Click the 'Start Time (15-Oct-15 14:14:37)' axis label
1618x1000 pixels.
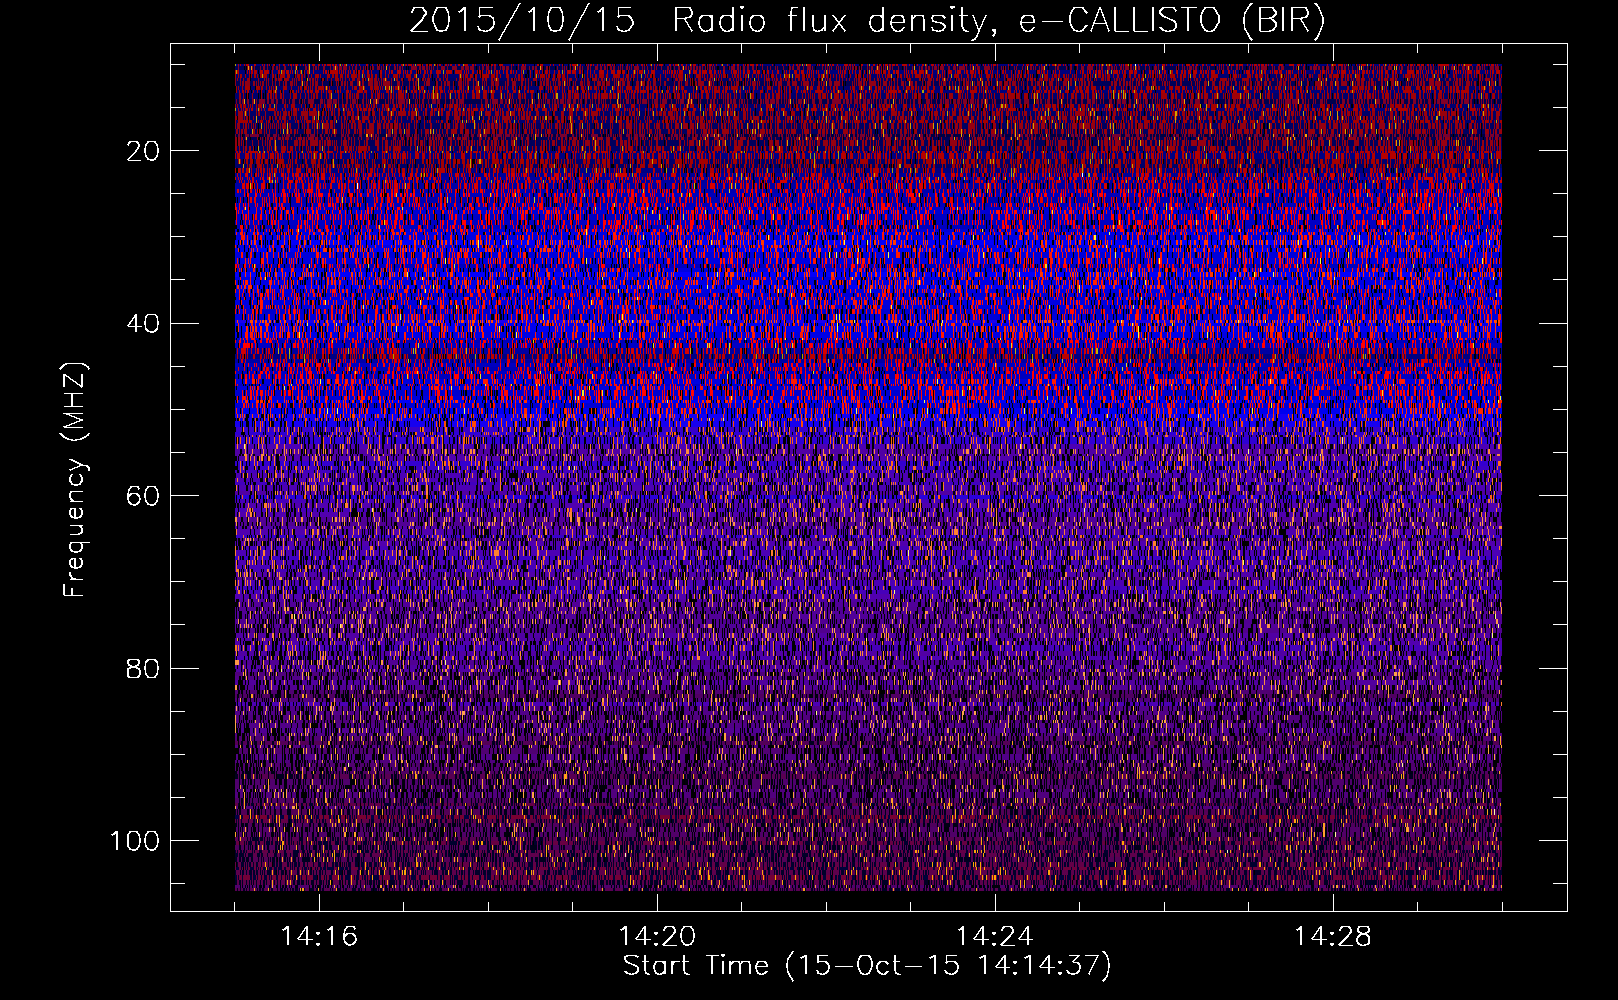point(867,966)
